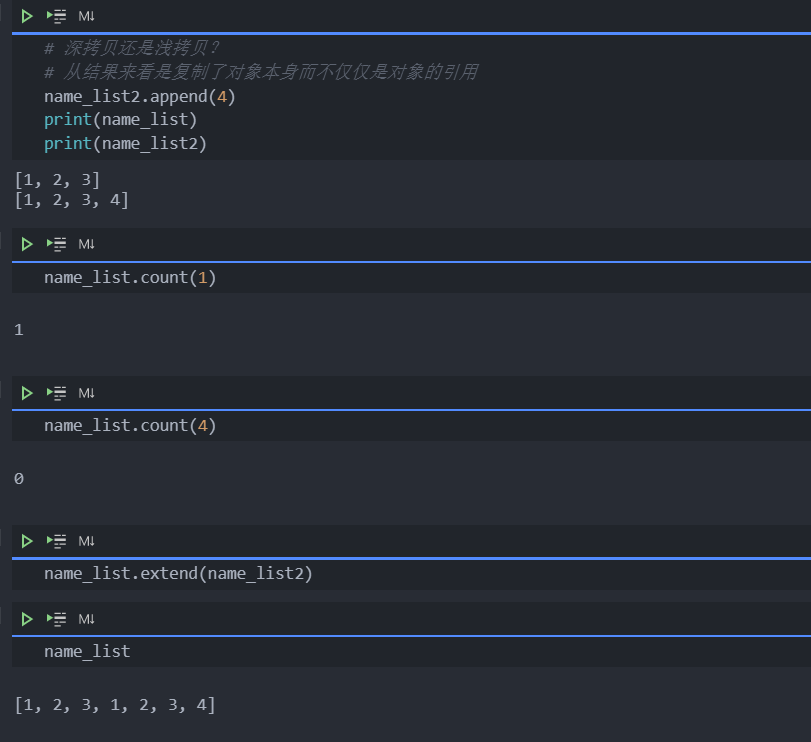811x742 pixels.
Task: Switch the count(1) cell to Markdown
Action: pos(87,244)
